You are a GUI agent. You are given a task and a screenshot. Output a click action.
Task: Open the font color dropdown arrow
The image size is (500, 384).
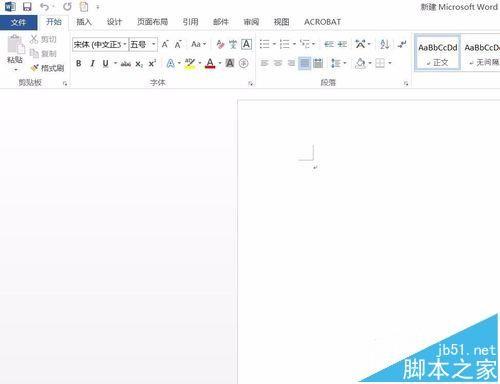220,63
